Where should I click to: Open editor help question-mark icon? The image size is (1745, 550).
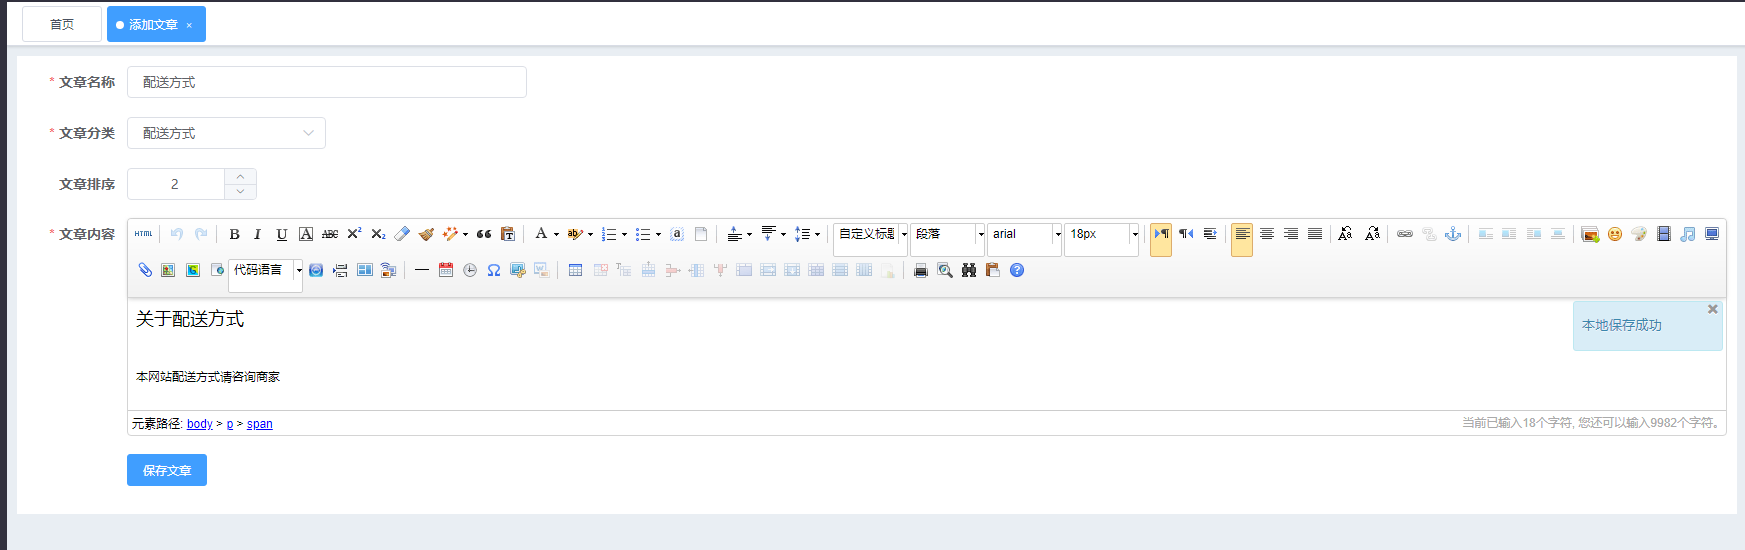(1017, 270)
